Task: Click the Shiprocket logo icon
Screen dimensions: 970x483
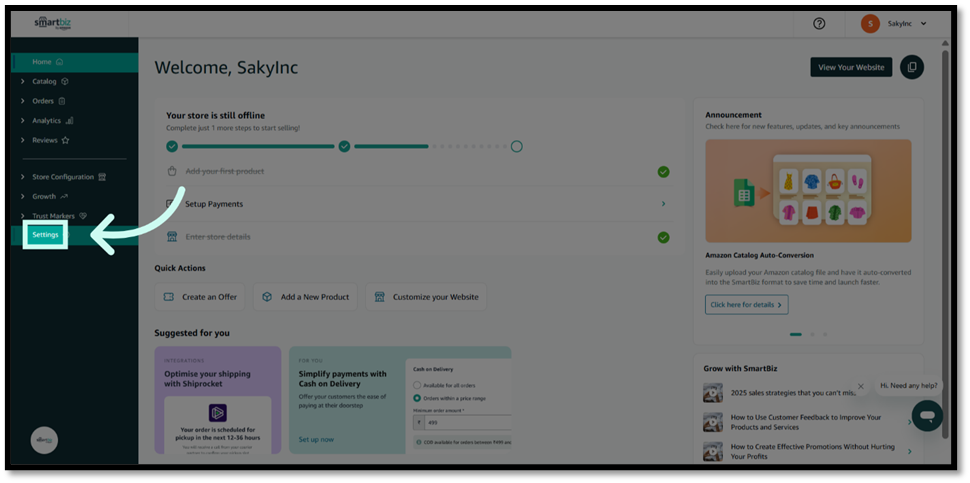Action: [217, 413]
